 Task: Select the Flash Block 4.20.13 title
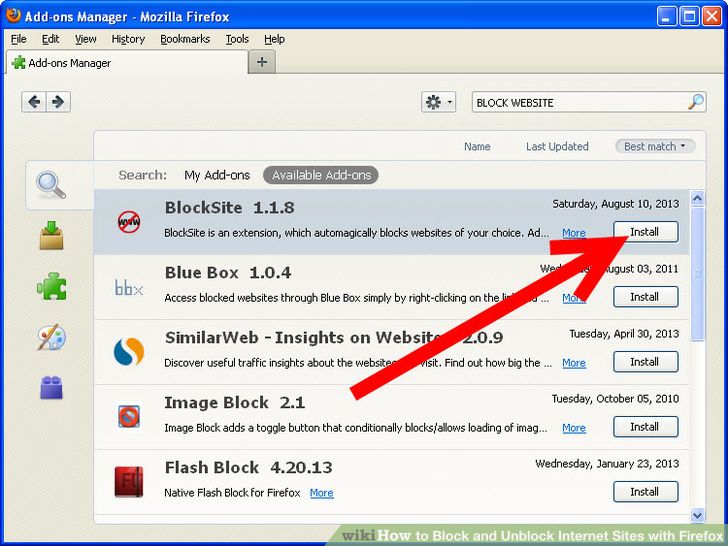point(248,468)
